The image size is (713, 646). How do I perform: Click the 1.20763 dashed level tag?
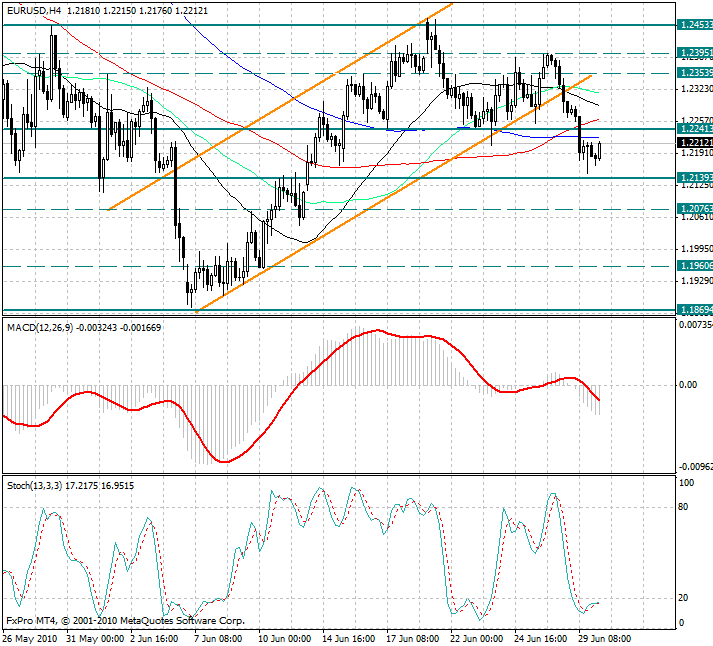pyautogui.click(x=694, y=208)
